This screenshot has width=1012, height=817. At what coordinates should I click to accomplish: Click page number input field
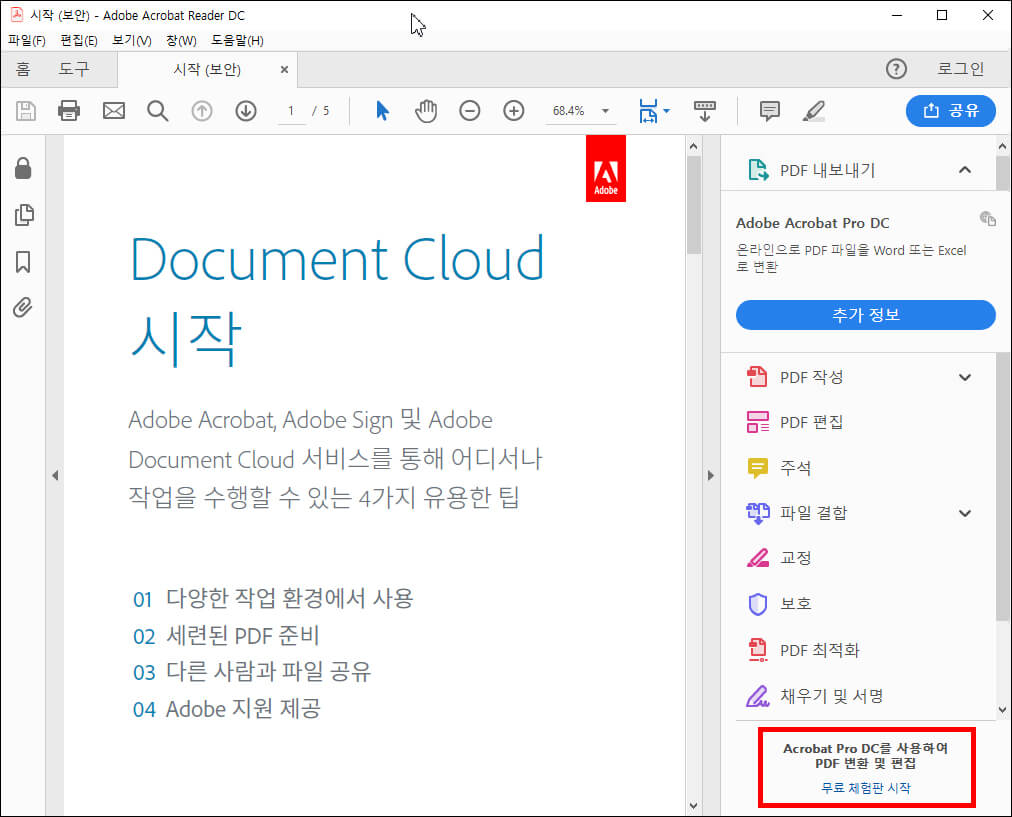(x=291, y=111)
